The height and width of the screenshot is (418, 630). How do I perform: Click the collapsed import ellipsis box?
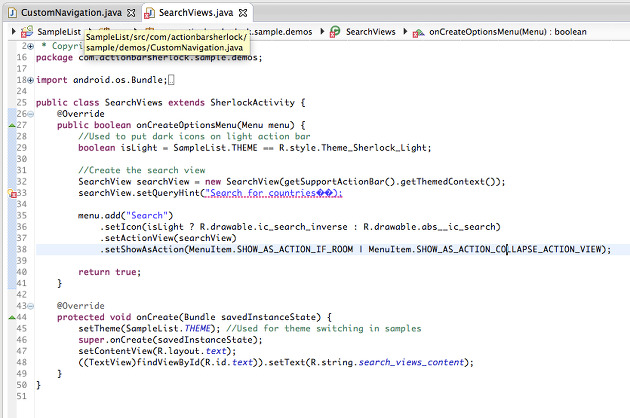(x=171, y=80)
